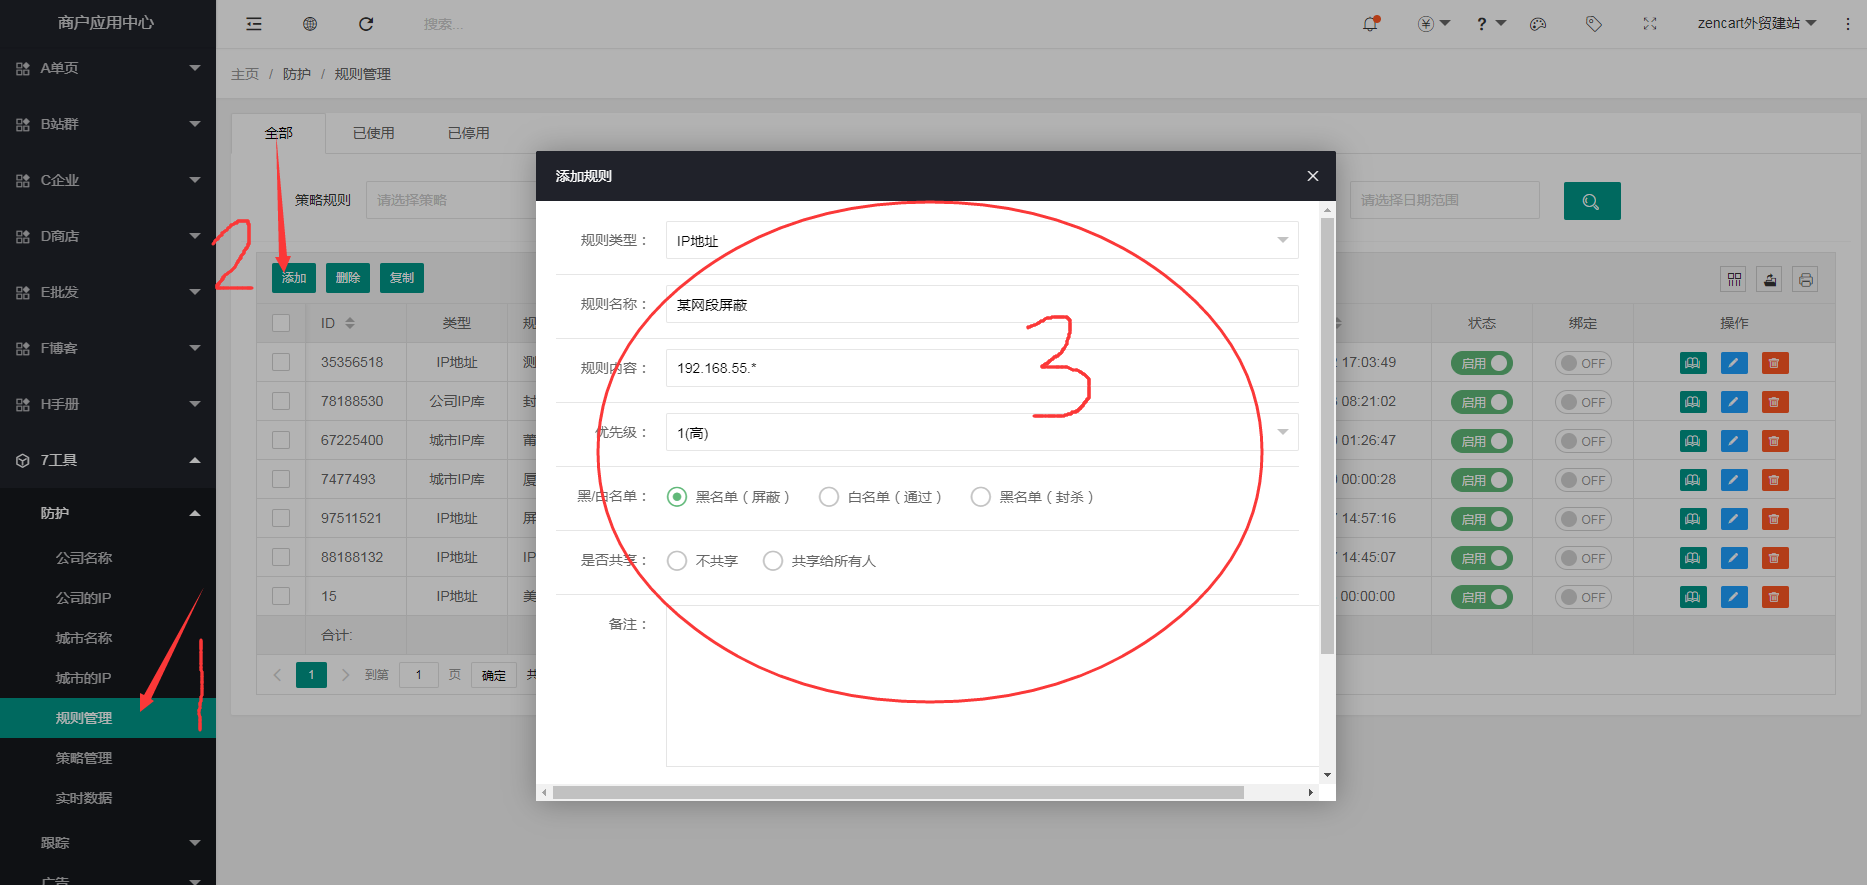The height and width of the screenshot is (885, 1867).
Task: Click the globe icon in the top bar
Action: pyautogui.click(x=310, y=24)
